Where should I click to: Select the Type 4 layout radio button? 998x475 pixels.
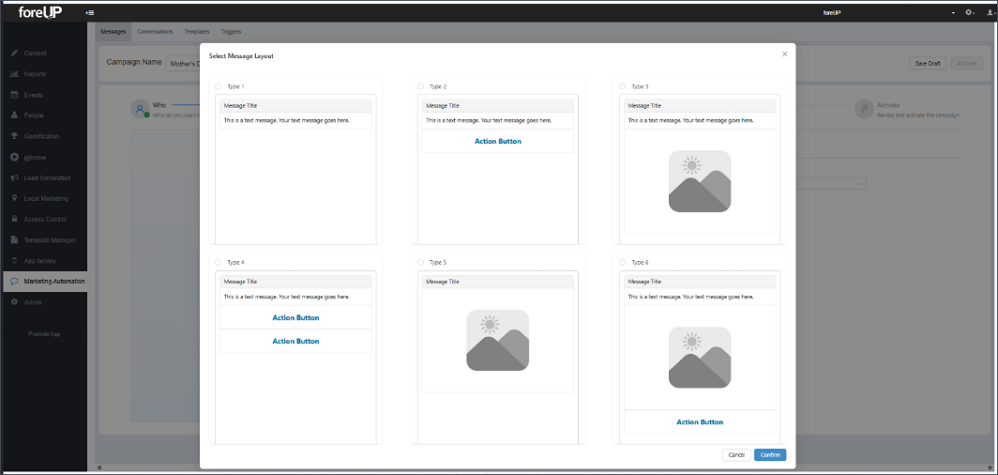pos(218,262)
